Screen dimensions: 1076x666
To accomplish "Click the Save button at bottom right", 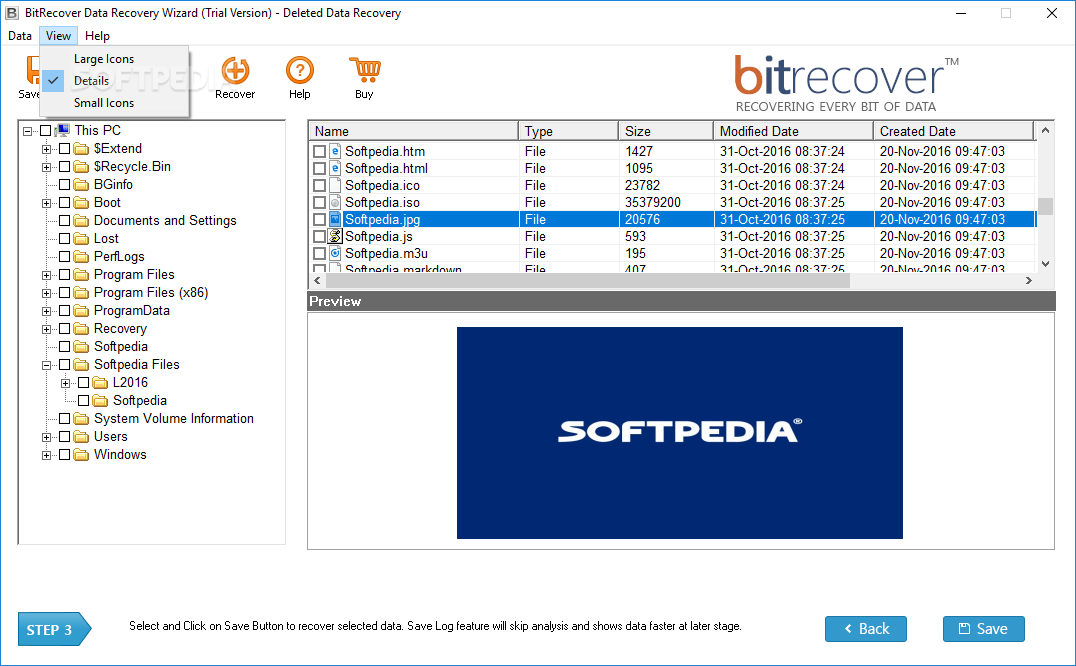I will point(983,629).
